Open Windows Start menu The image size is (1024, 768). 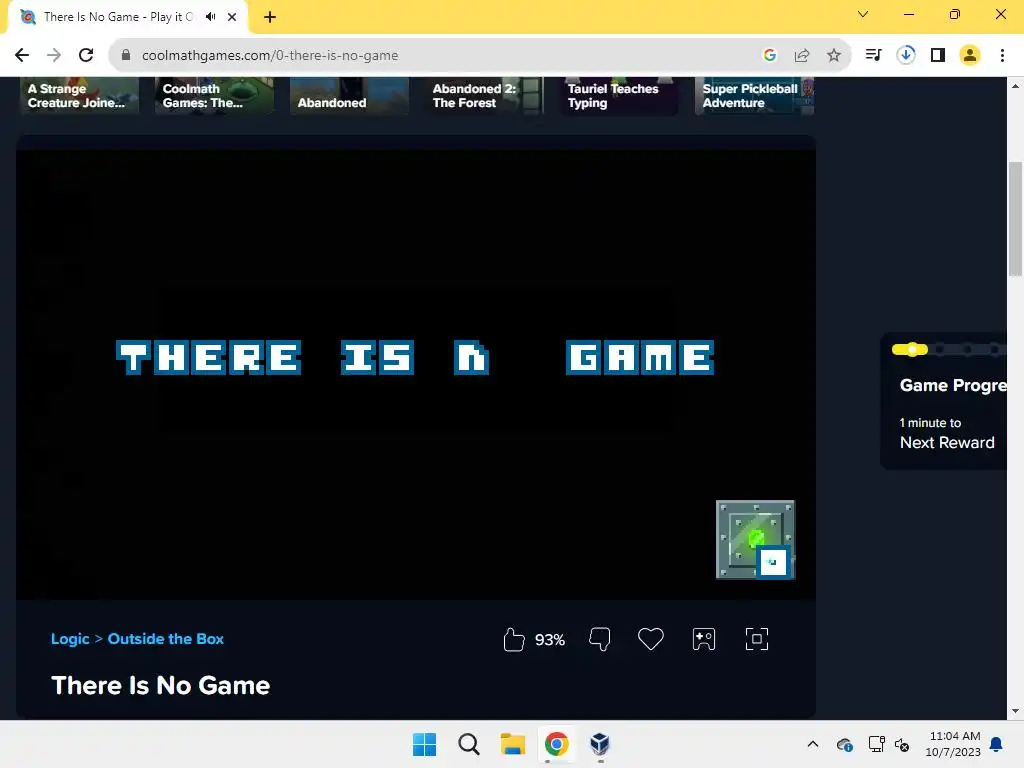coord(424,744)
